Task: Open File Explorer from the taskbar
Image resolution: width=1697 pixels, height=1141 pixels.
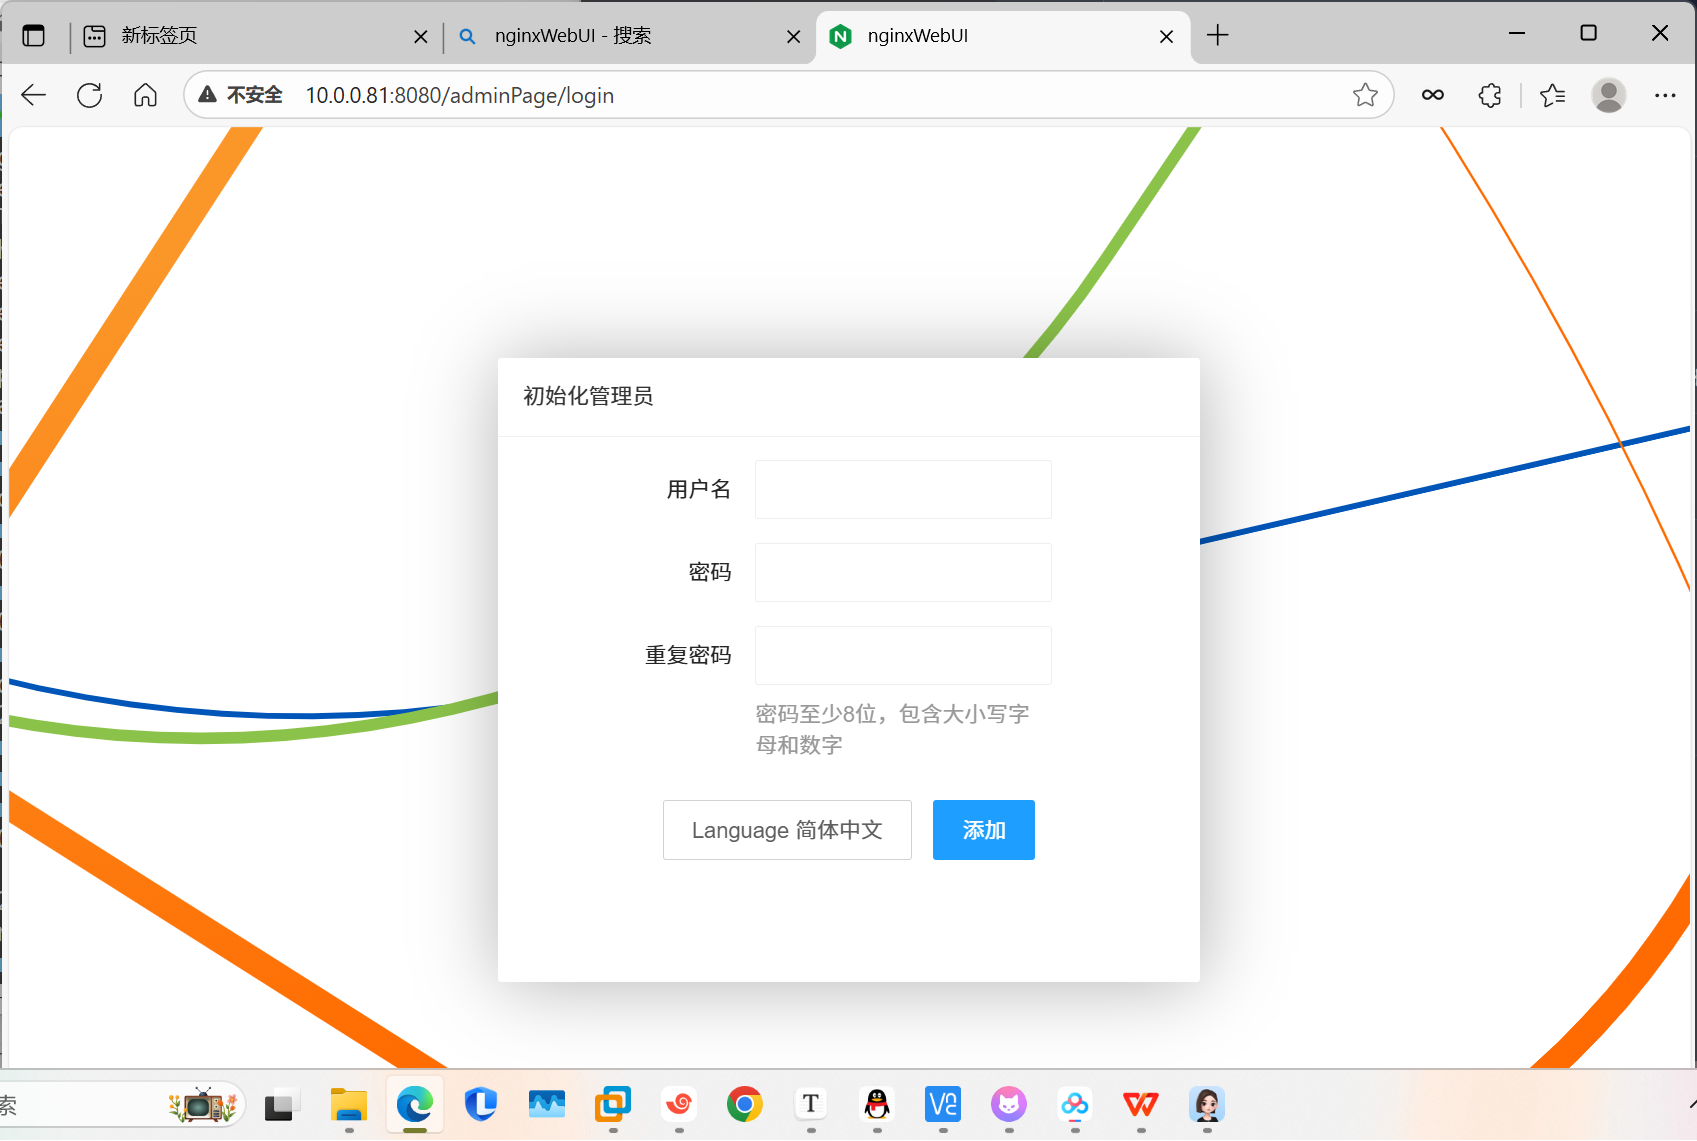Action: [349, 1105]
